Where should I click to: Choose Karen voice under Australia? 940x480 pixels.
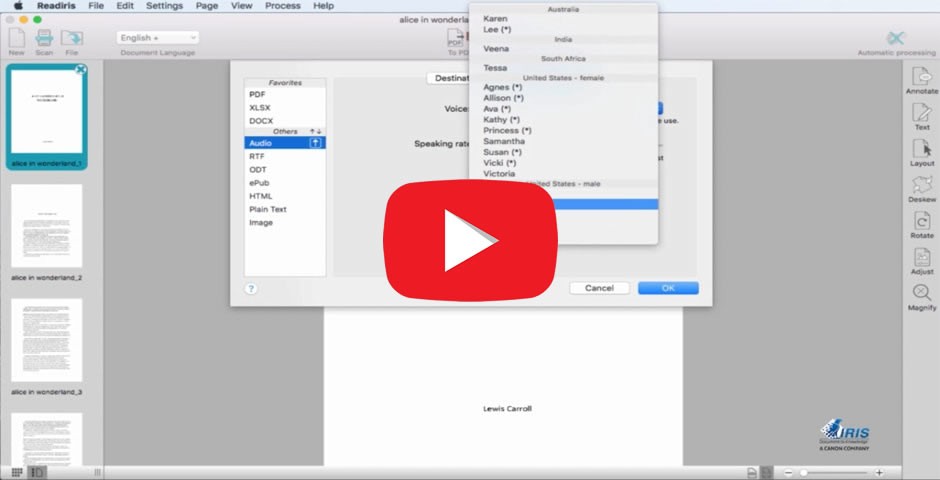563,19
